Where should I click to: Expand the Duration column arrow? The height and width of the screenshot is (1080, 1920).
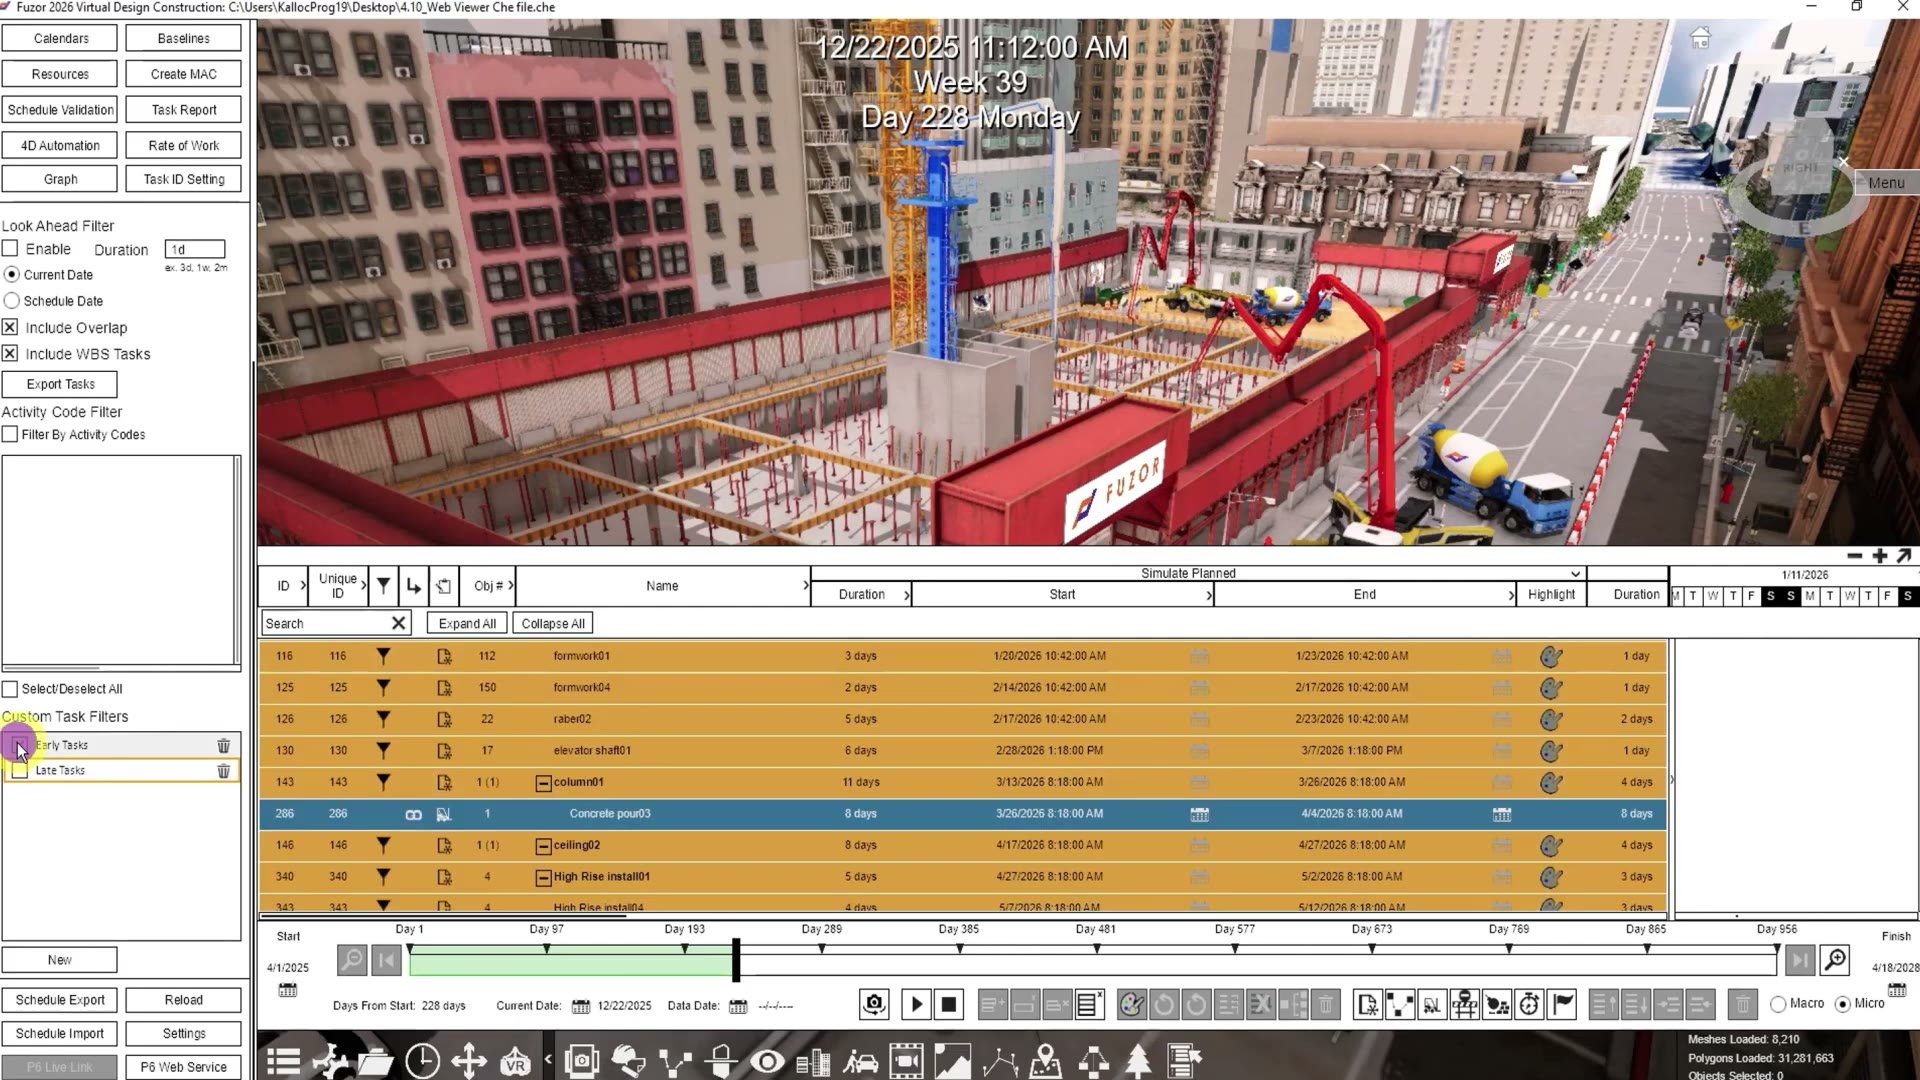pos(907,595)
